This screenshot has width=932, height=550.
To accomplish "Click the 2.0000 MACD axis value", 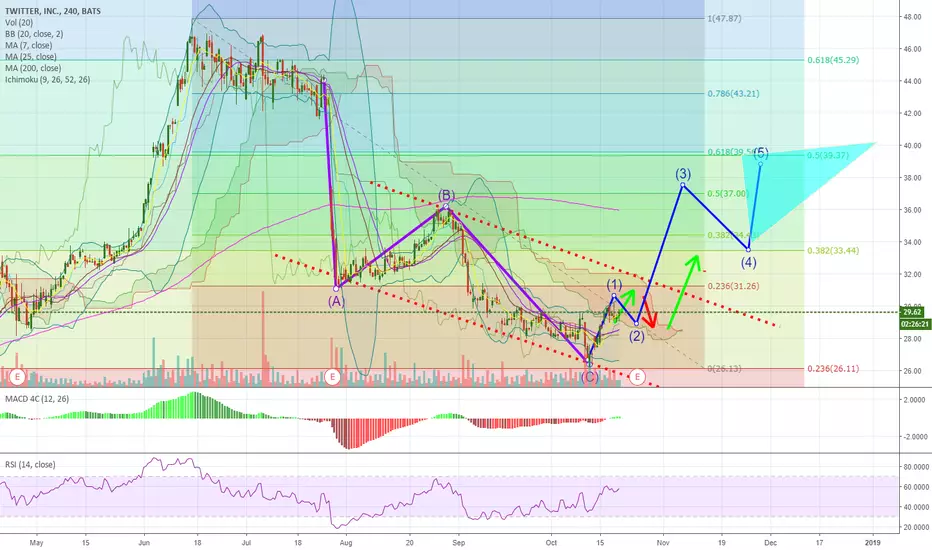I will [x=915, y=400].
